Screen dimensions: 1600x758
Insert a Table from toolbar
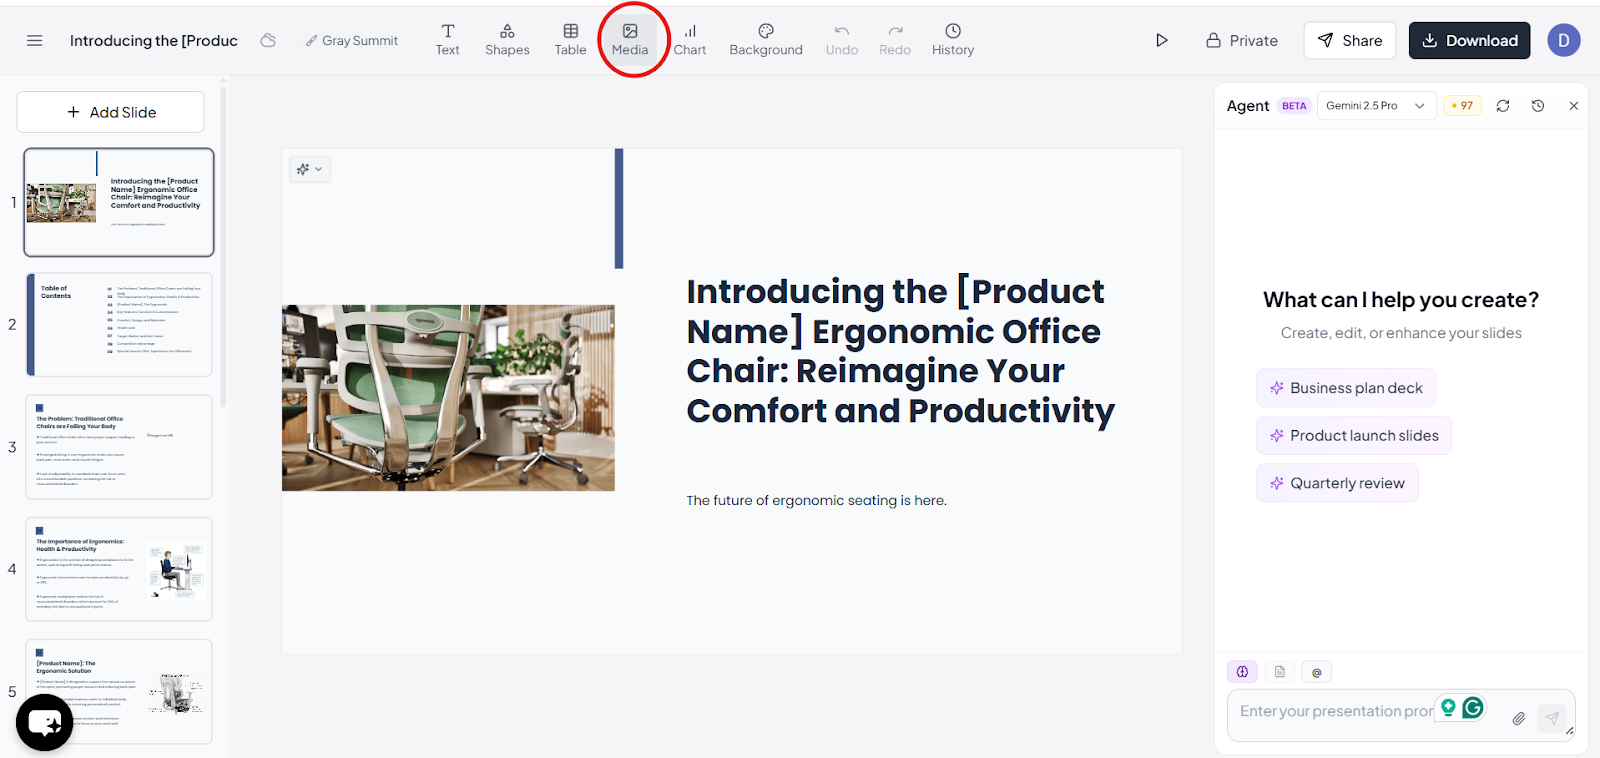coord(570,40)
